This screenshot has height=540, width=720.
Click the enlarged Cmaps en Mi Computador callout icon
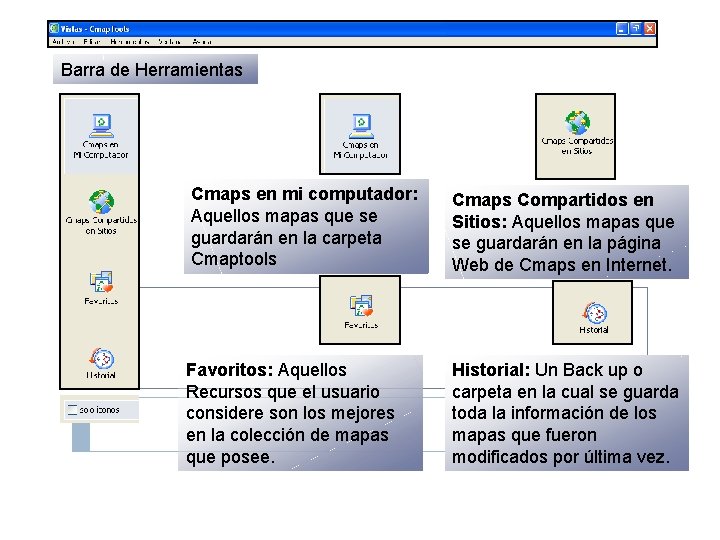tap(360, 134)
